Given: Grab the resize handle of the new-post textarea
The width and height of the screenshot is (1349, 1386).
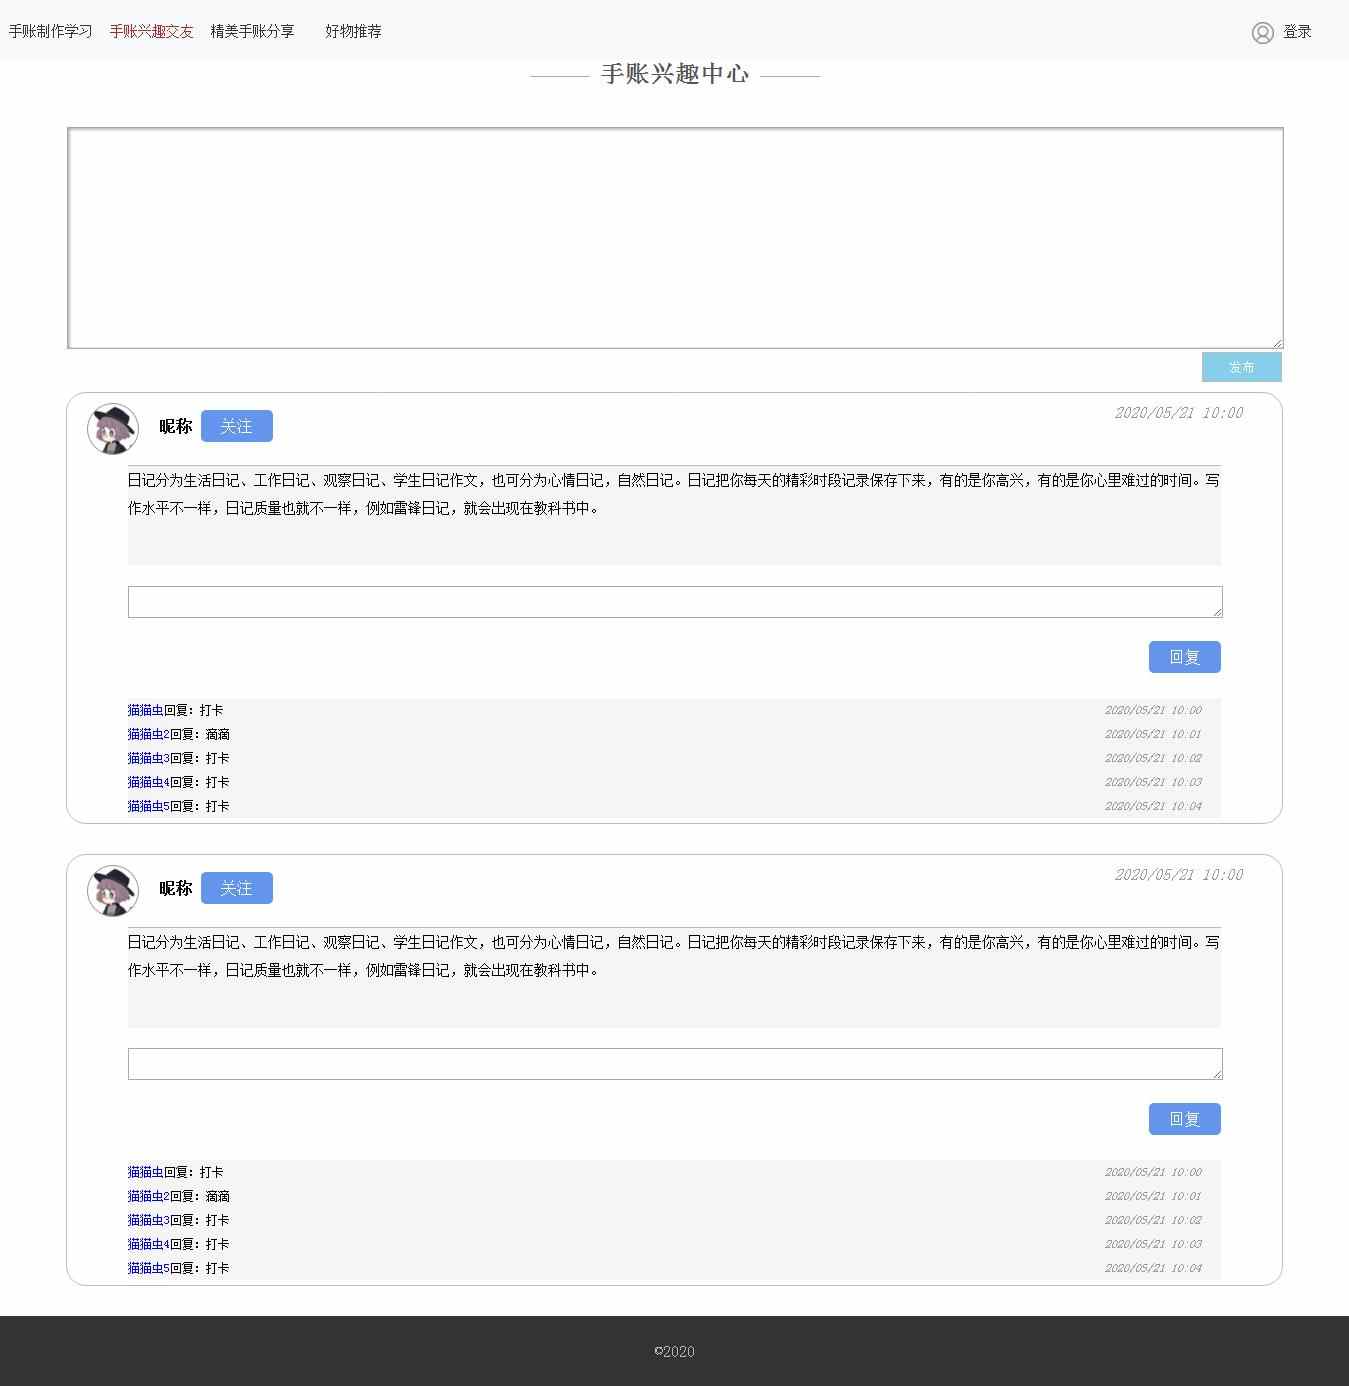Looking at the screenshot, I should tap(1277, 343).
